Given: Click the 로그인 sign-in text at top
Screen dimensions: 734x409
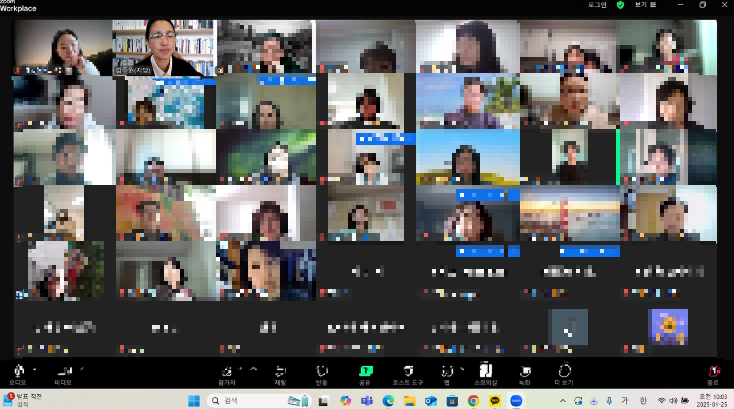Looking at the screenshot, I should 597,5.
